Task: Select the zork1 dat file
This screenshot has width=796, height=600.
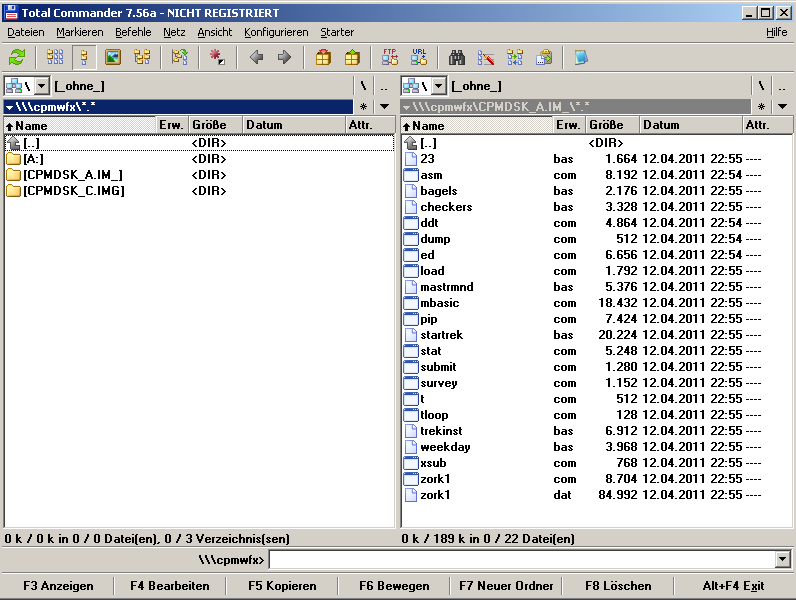Action: tap(596, 495)
